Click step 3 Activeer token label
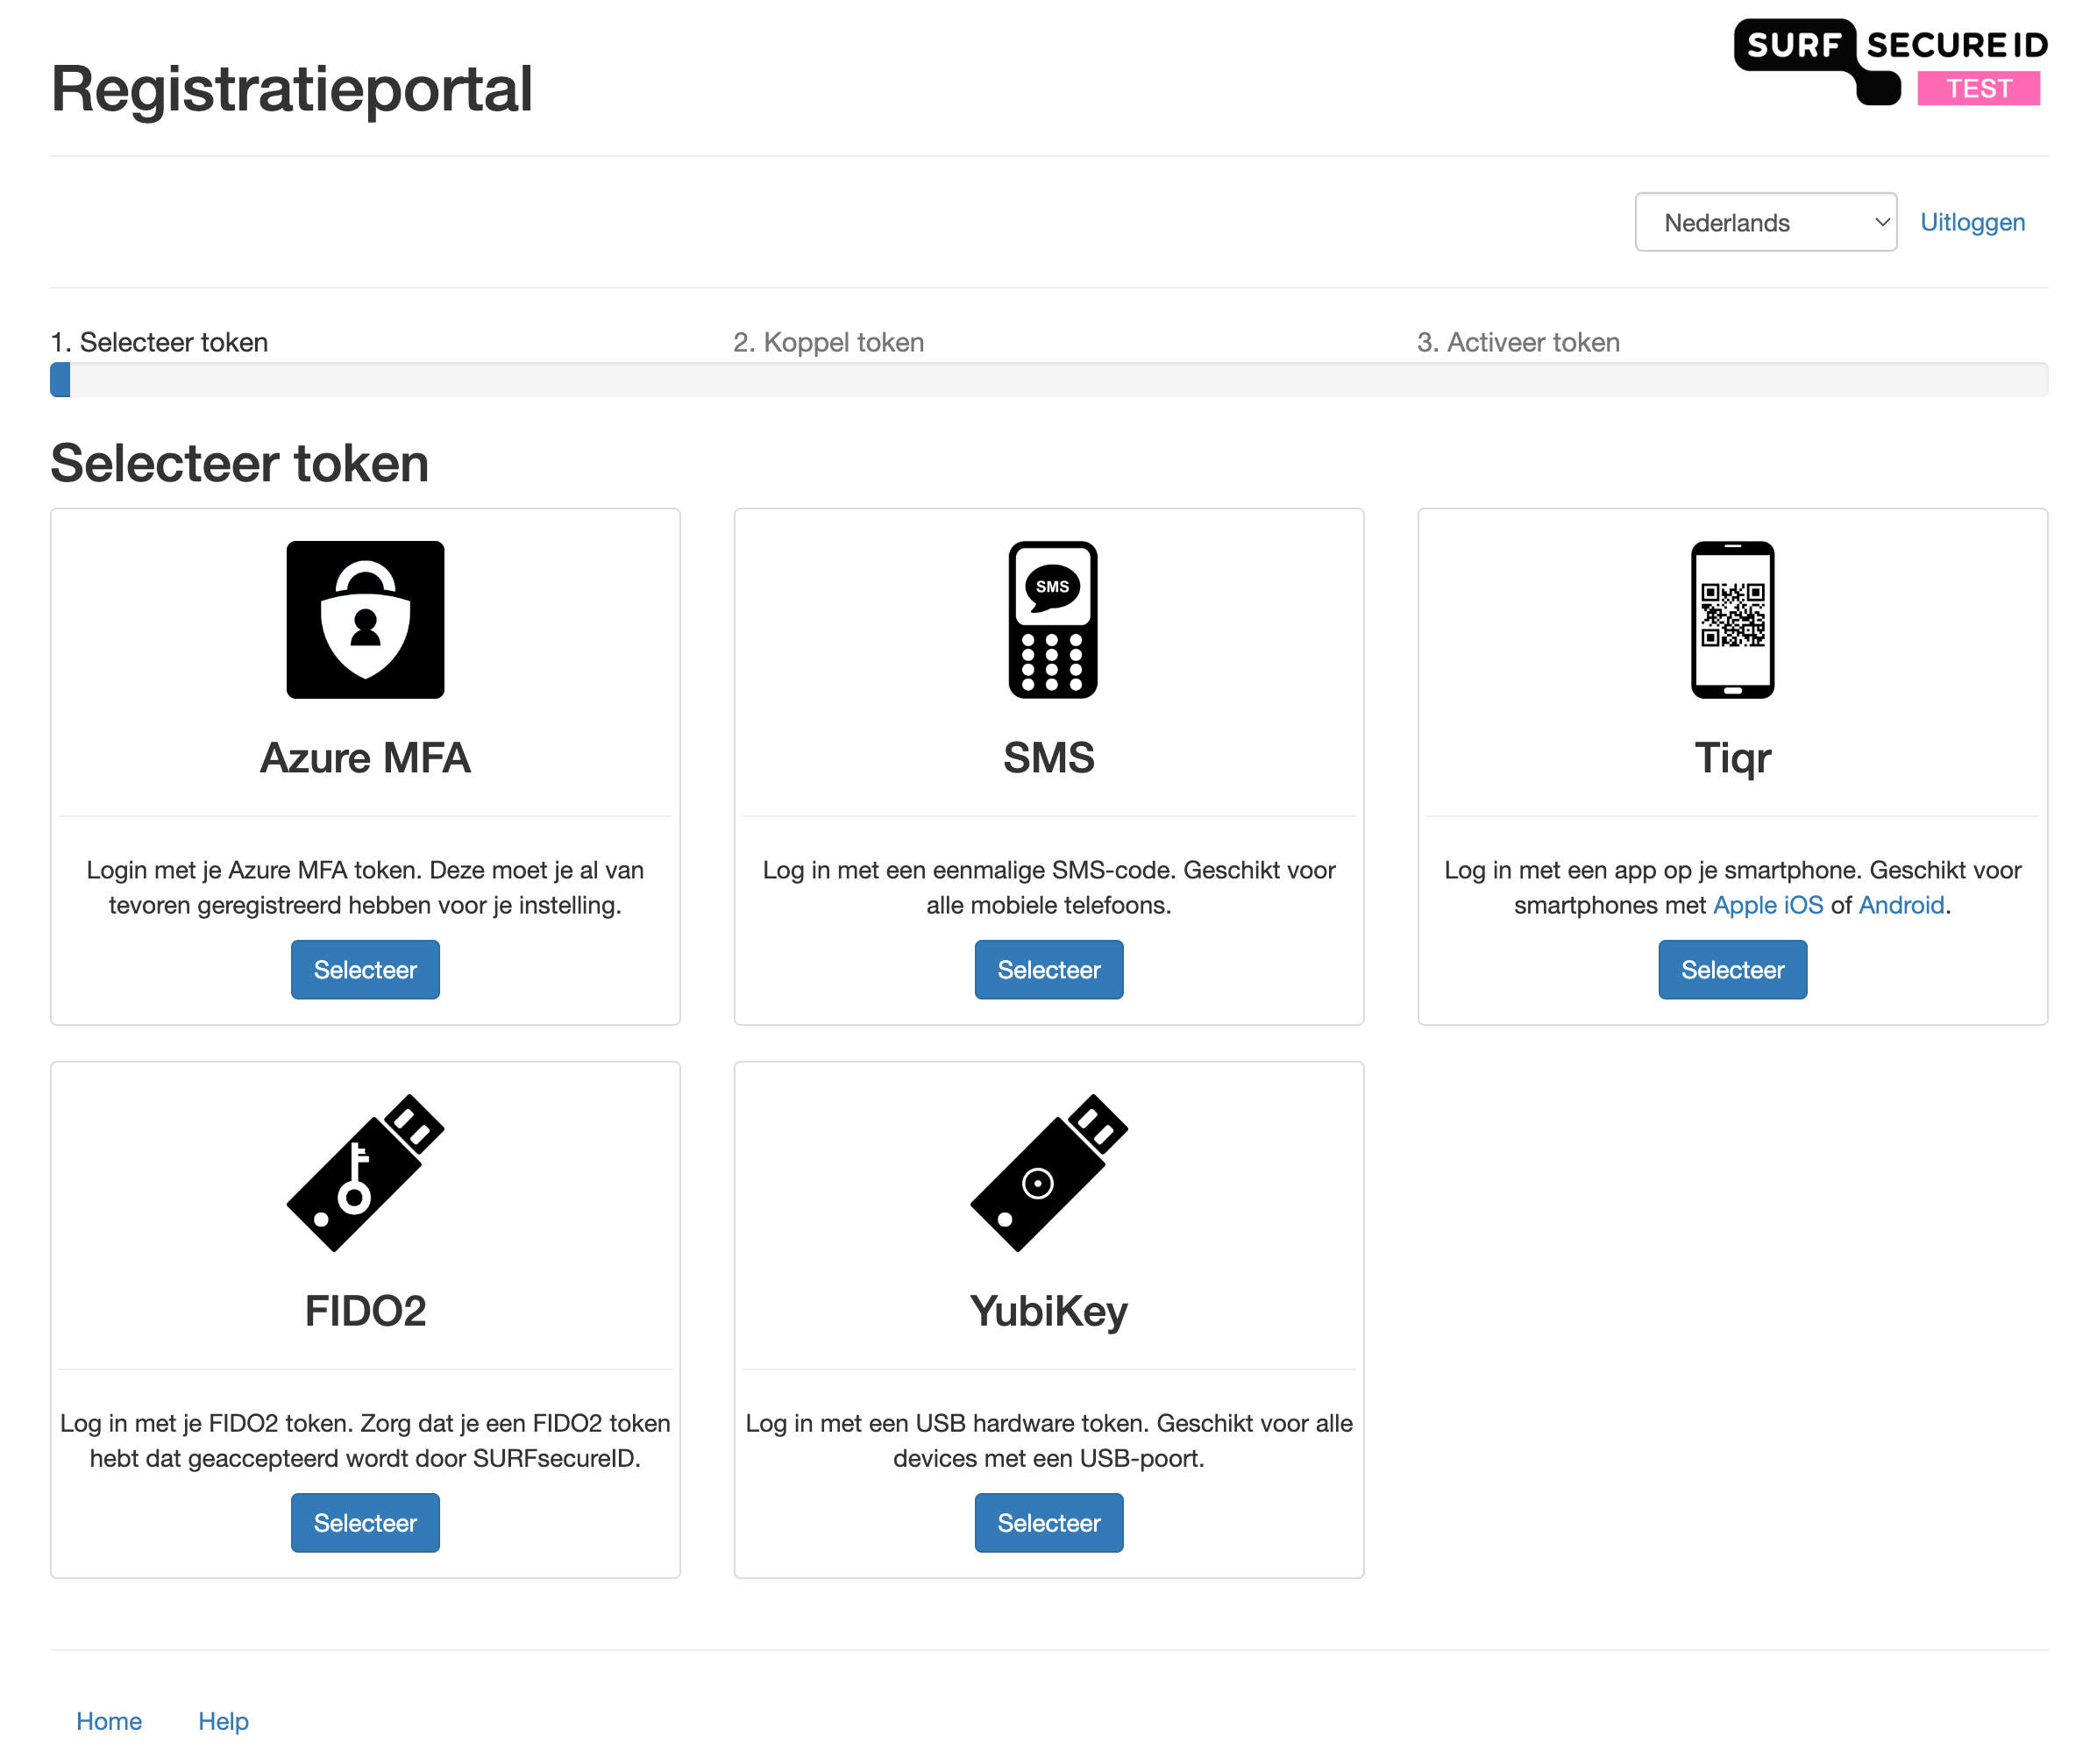2097x1764 pixels. [x=1517, y=342]
